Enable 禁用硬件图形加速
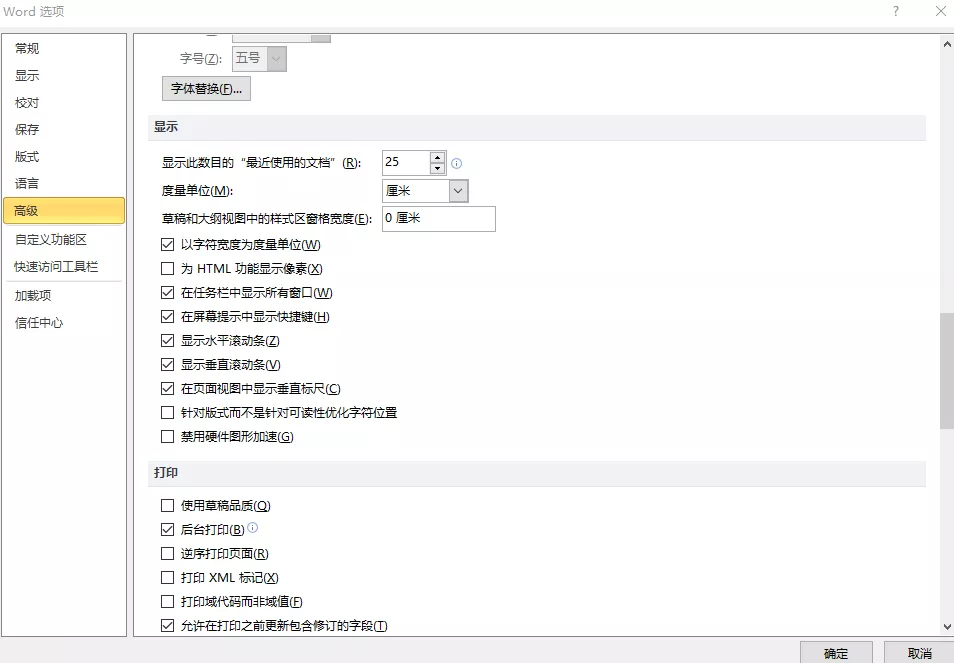This screenshot has width=954, height=663. click(166, 436)
